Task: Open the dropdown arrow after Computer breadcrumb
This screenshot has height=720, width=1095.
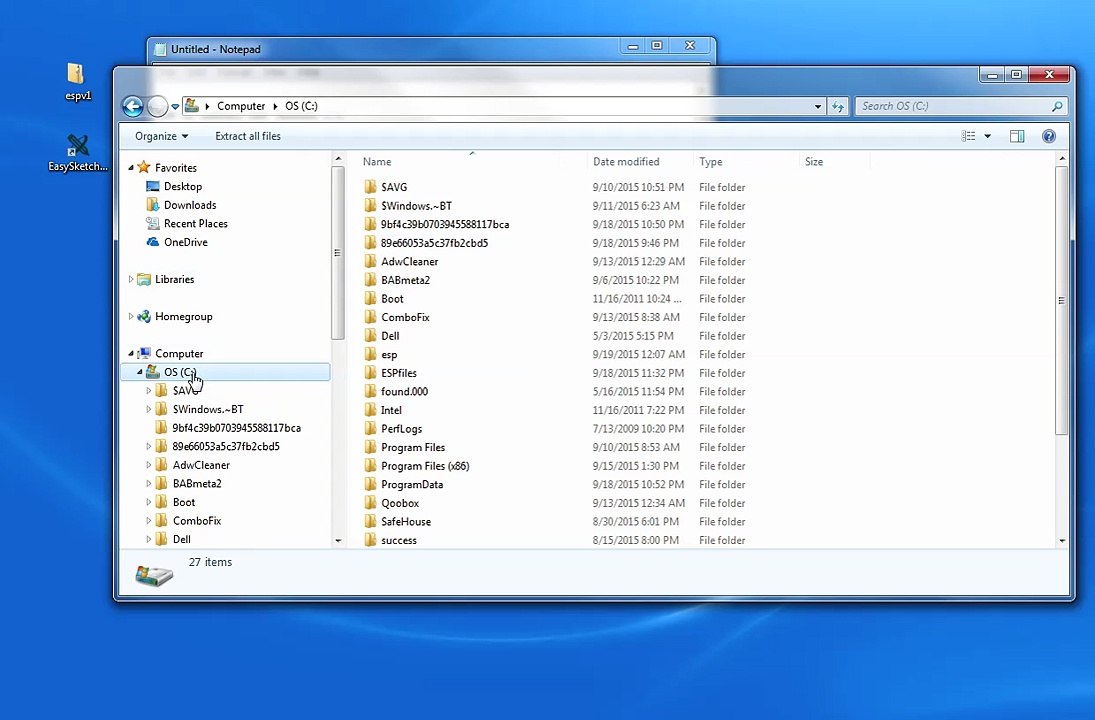Action: click(275, 106)
